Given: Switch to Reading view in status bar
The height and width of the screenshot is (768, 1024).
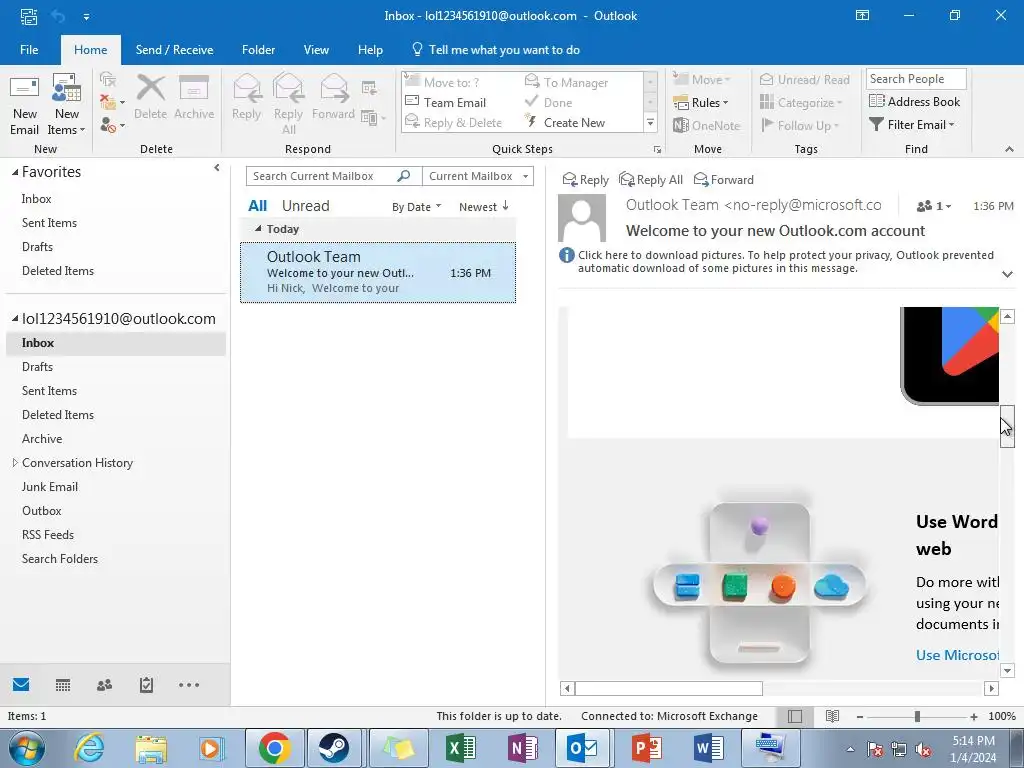Looking at the screenshot, I should click(x=832, y=716).
